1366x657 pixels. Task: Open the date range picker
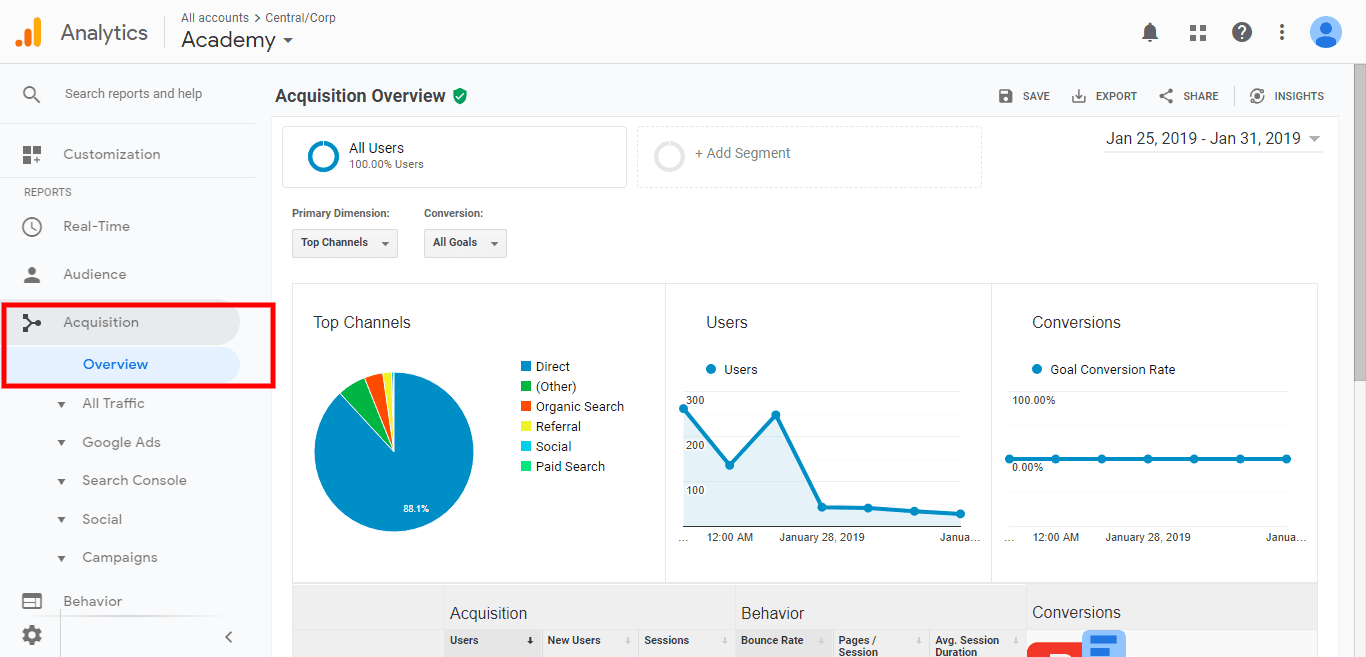click(x=1212, y=139)
